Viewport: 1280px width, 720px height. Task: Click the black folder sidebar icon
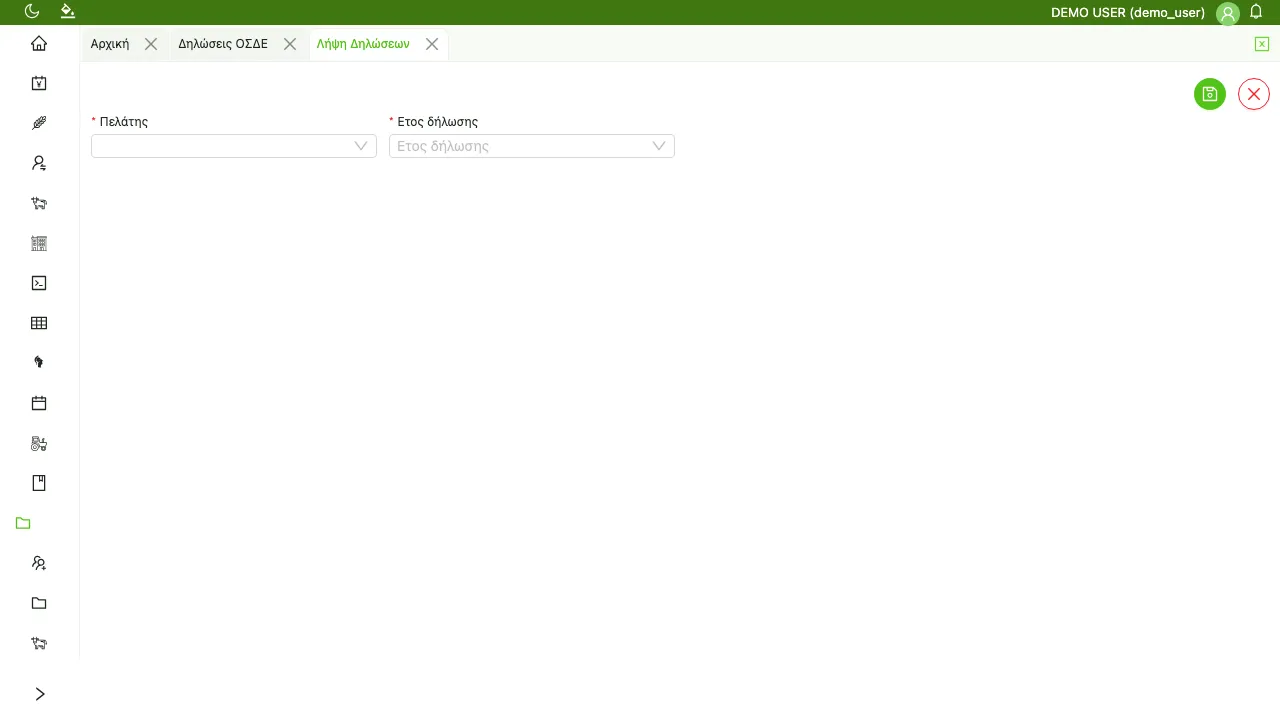tap(39, 603)
